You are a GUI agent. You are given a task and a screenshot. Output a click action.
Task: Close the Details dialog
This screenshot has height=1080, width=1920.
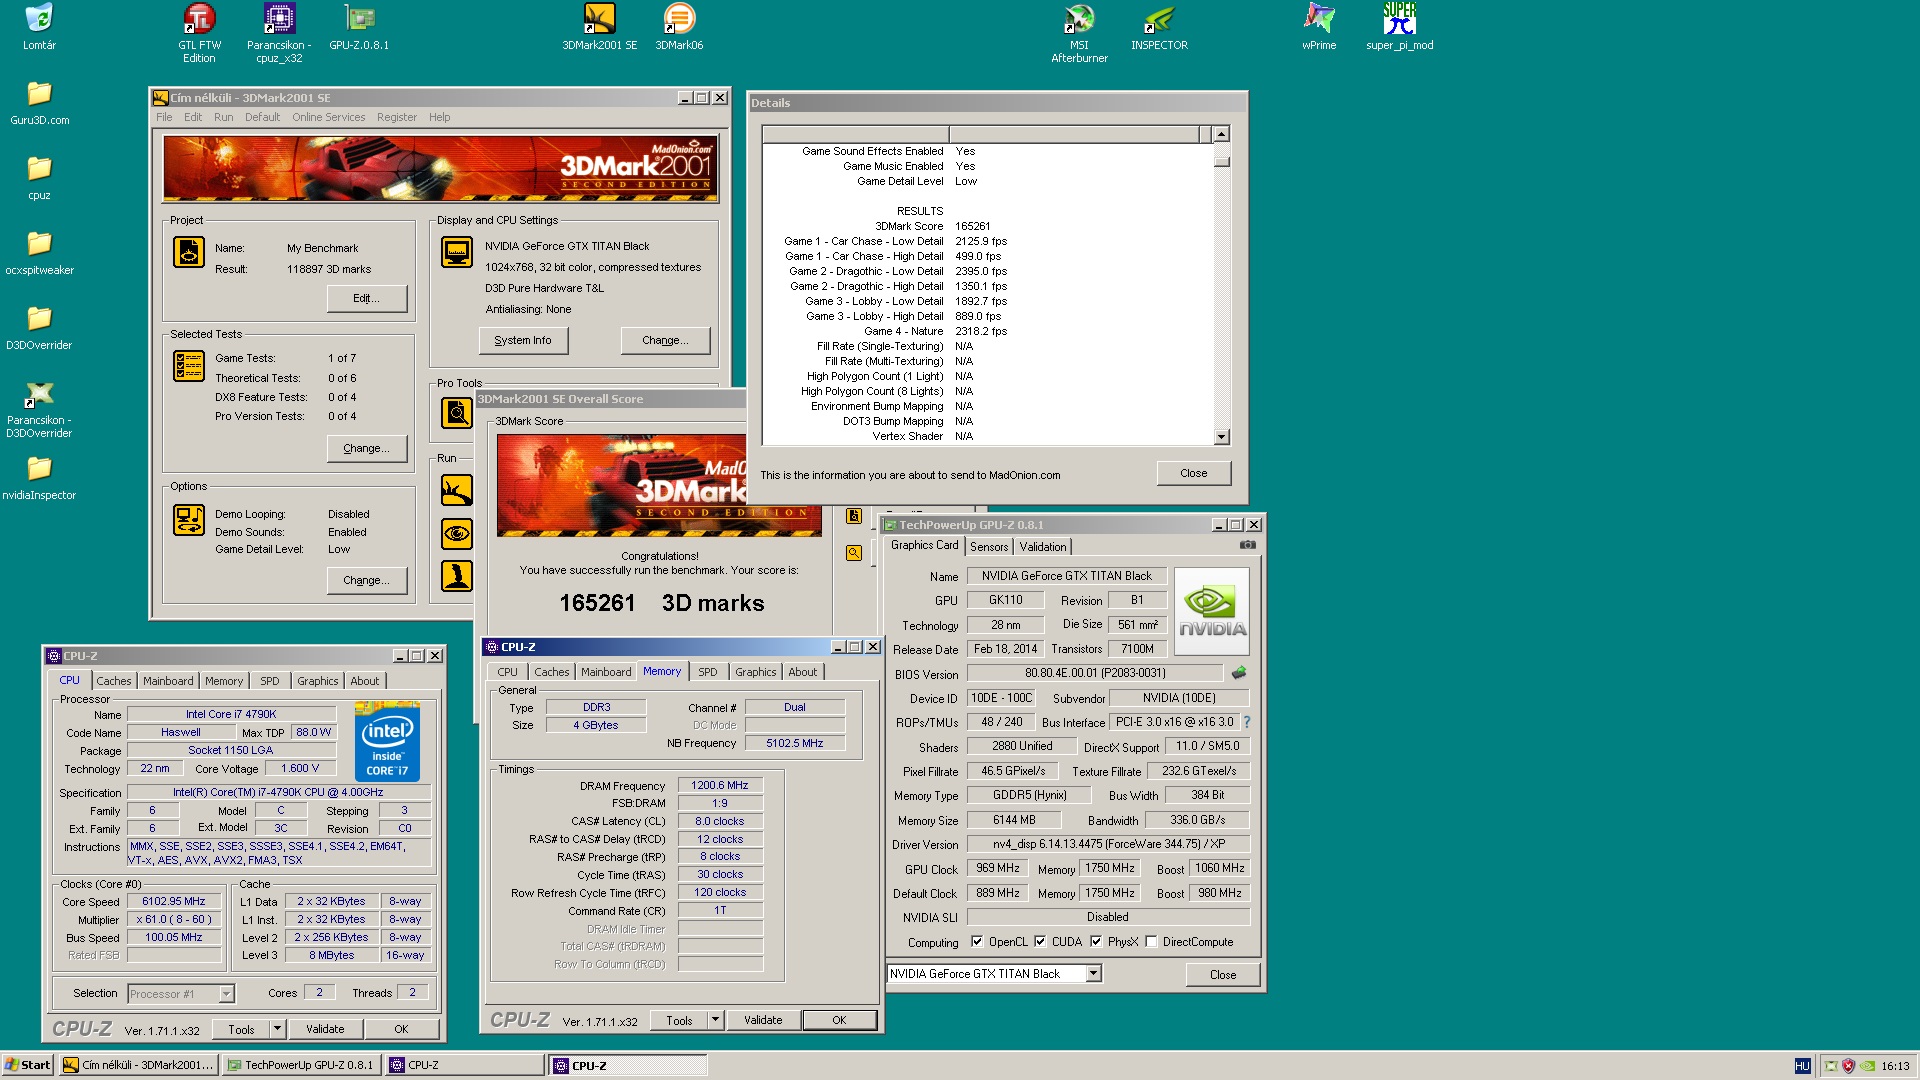[1193, 473]
